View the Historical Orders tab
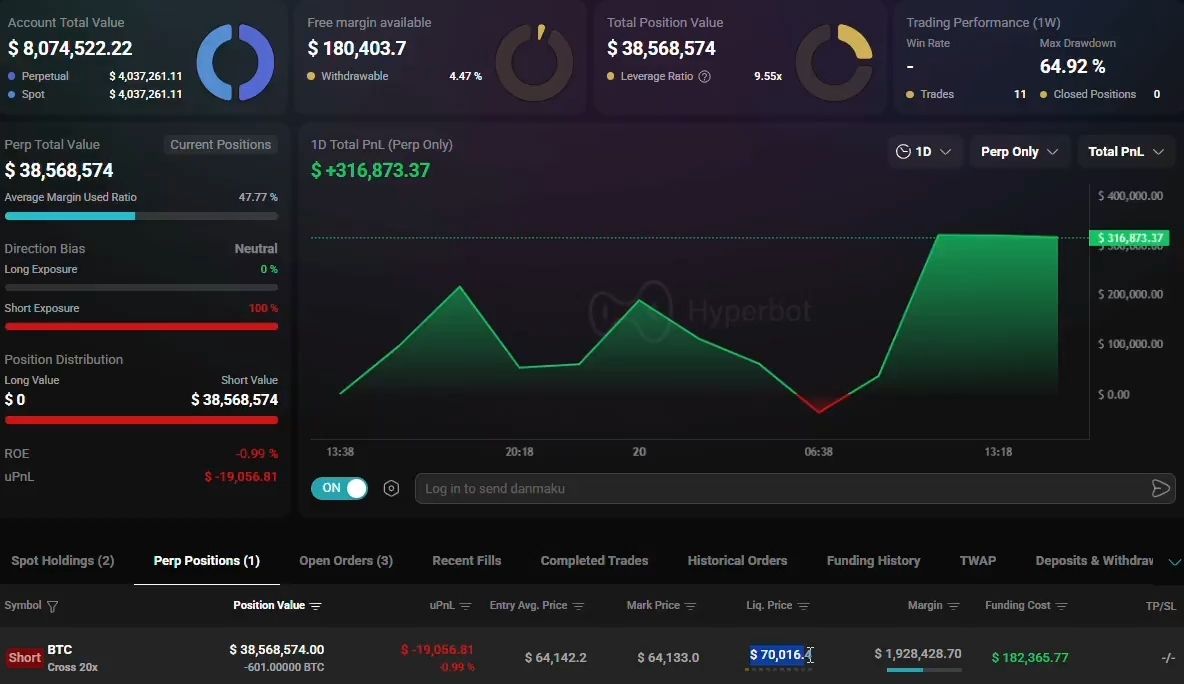This screenshot has width=1184, height=684. [737, 561]
